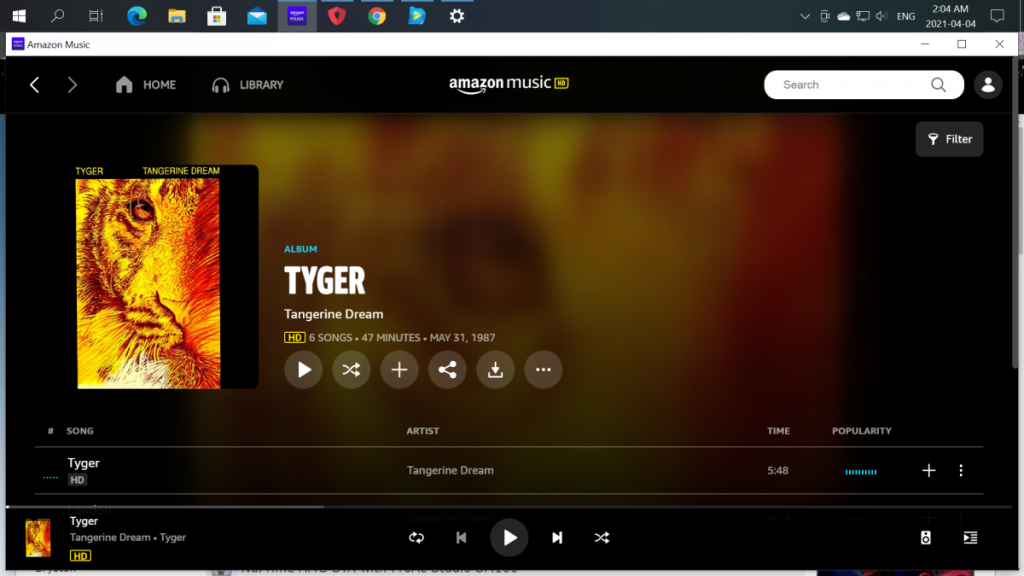Open Windows Start menu
Screen dimensions: 1024x576
(x=19, y=16)
